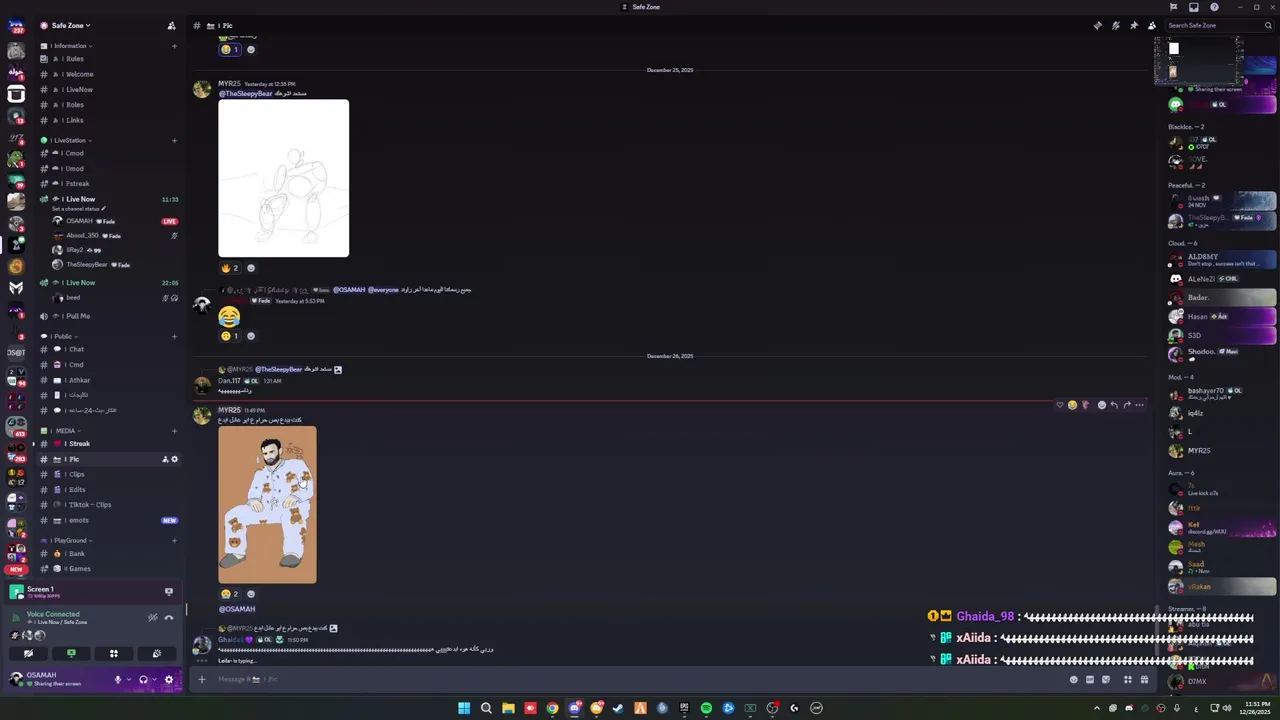Screen dimensions: 1280x720
Task: Add a channel to PlayGround category
Action: (174, 540)
